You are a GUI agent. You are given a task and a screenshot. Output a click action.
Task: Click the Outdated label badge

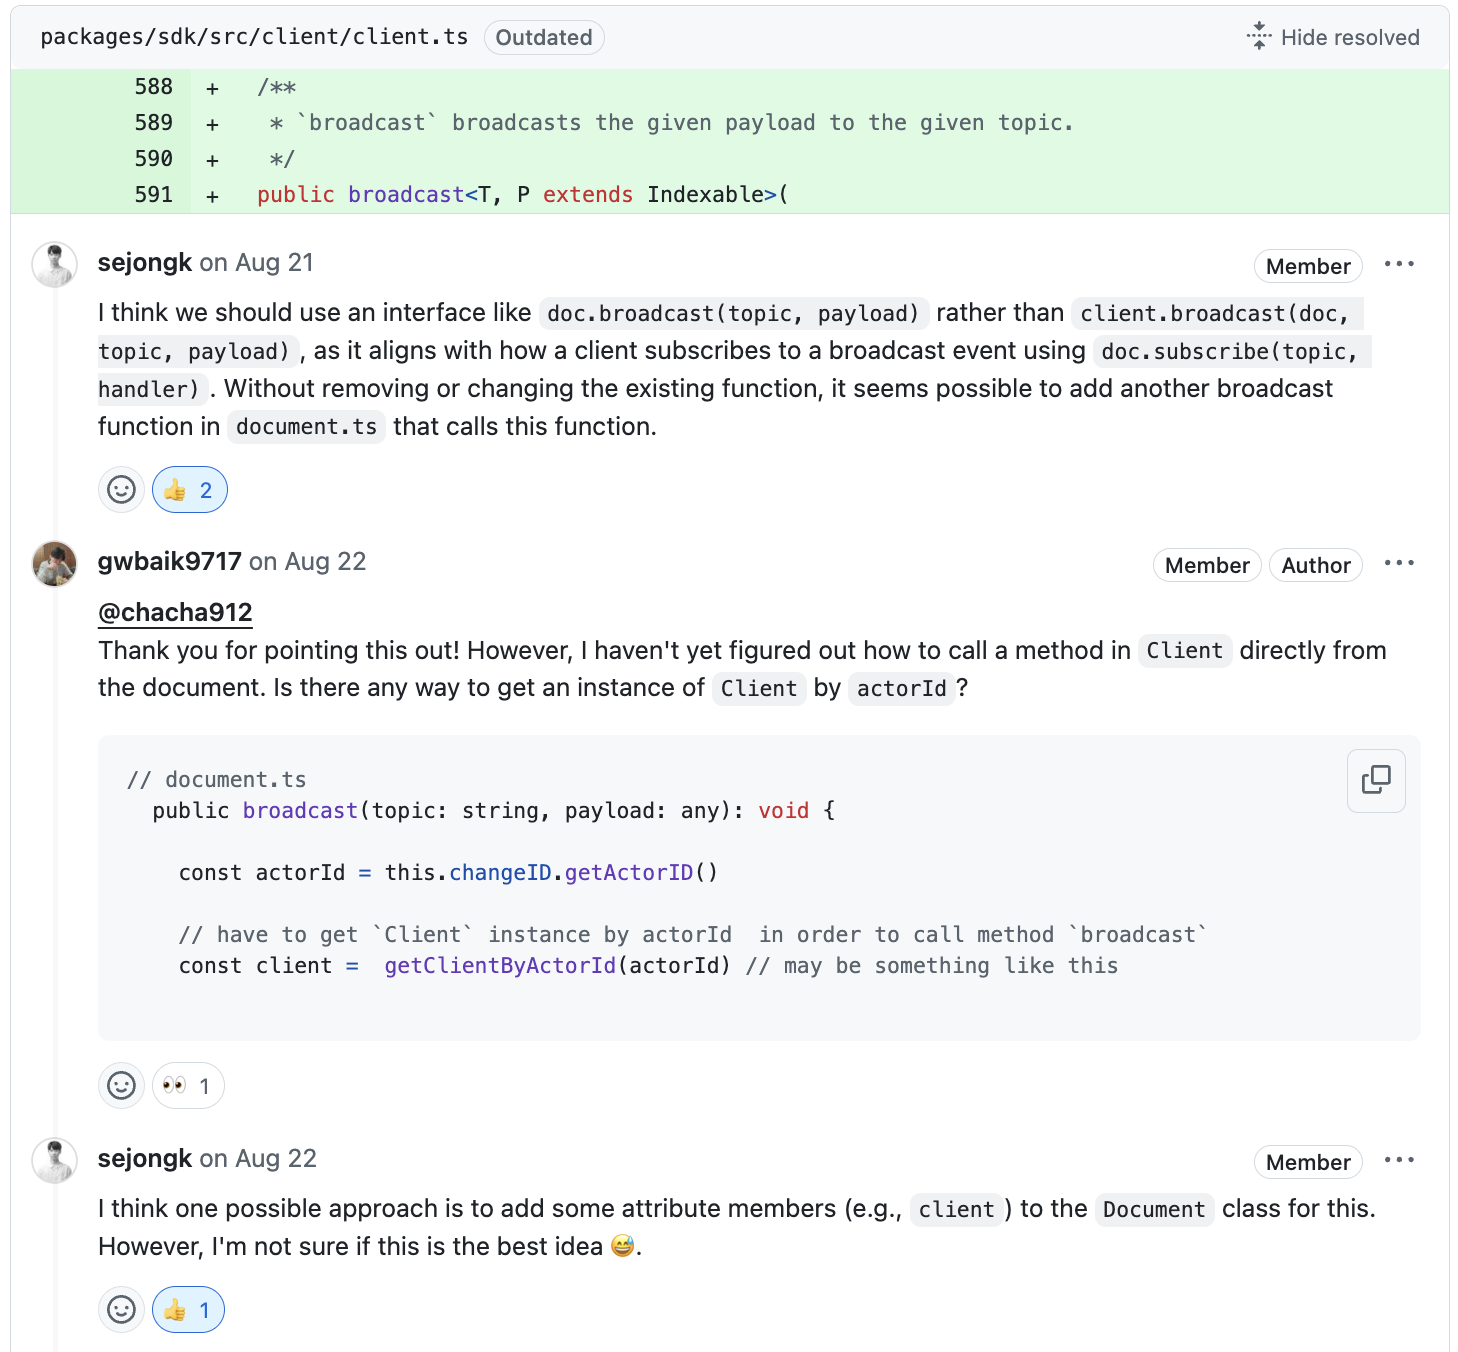click(x=544, y=38)
